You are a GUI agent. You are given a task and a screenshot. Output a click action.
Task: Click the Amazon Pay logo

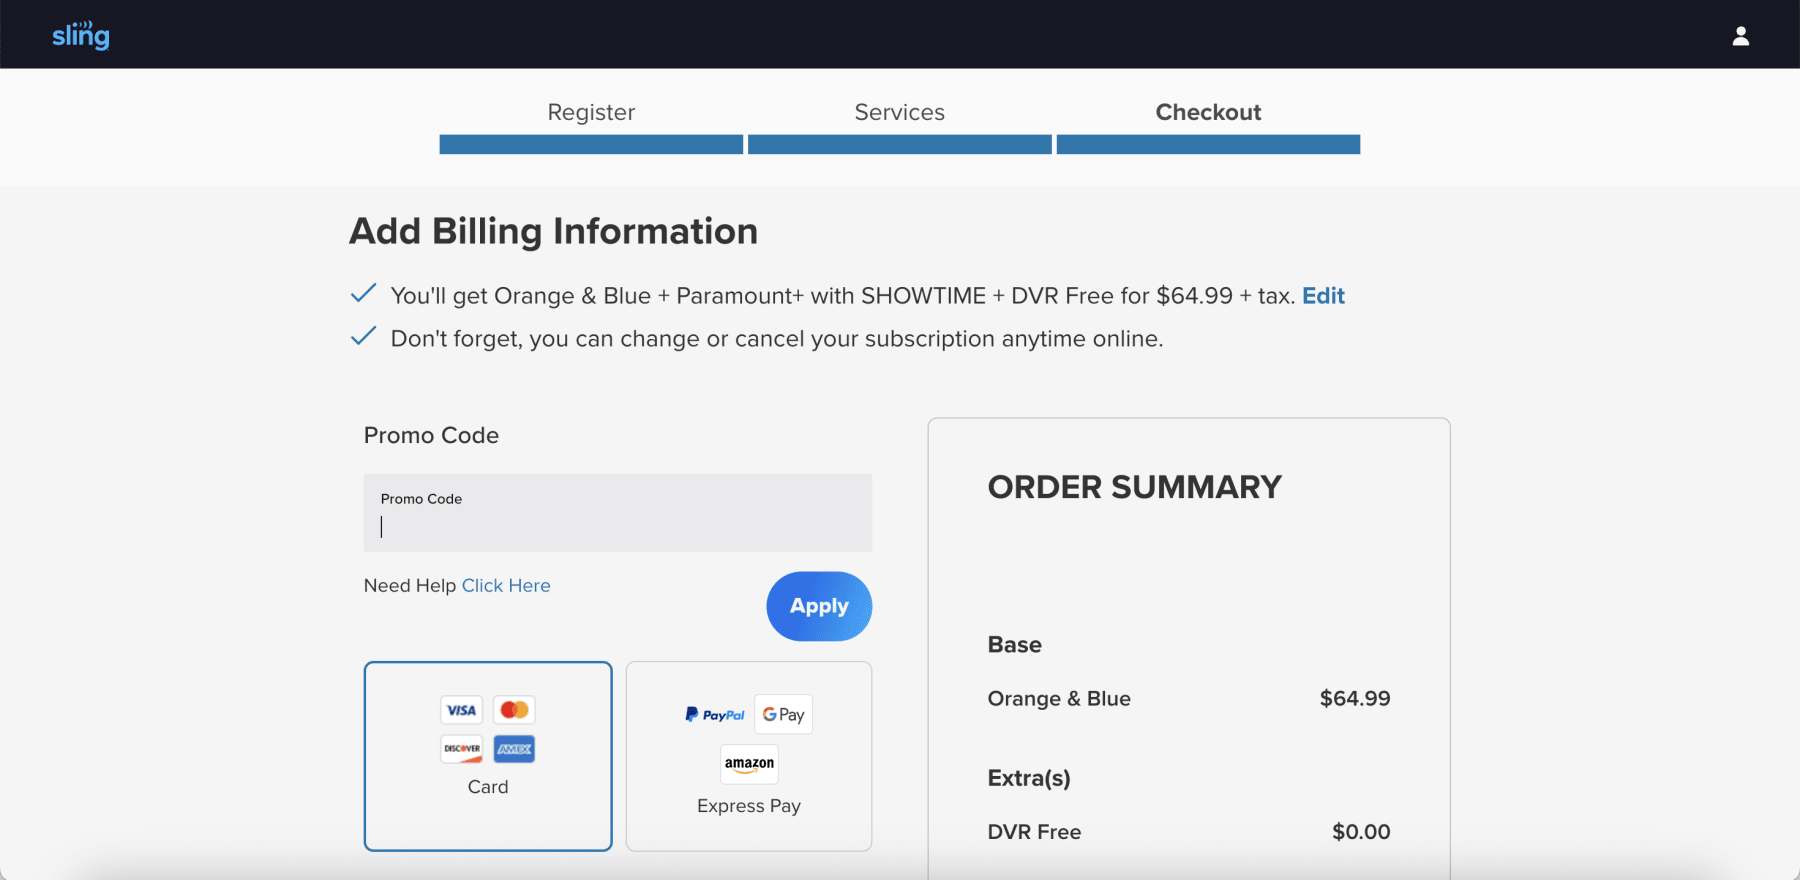click(x=749, y=764)
